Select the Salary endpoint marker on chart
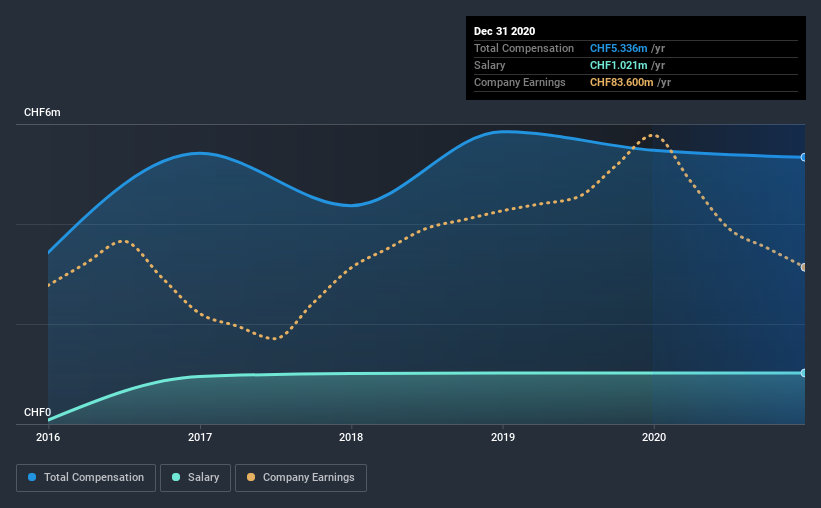 click(x=804, y=373)
